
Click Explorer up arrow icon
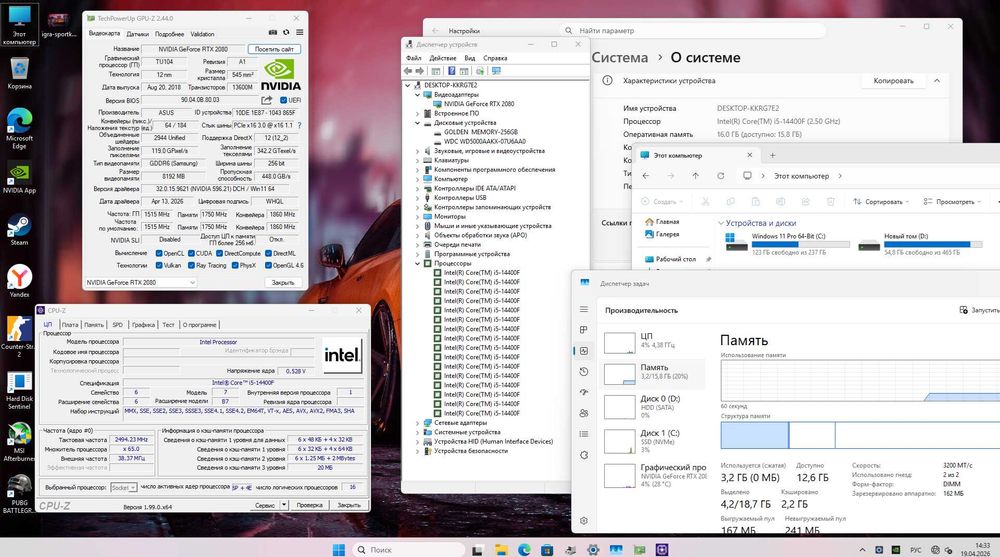pos(696,175)
